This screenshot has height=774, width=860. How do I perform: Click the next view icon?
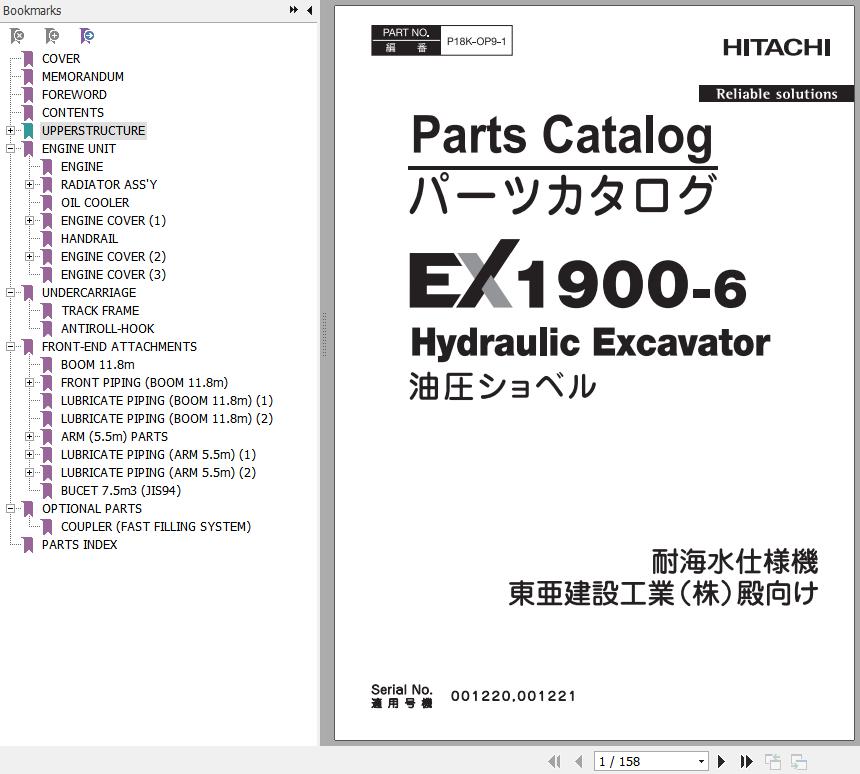point(799,761)
